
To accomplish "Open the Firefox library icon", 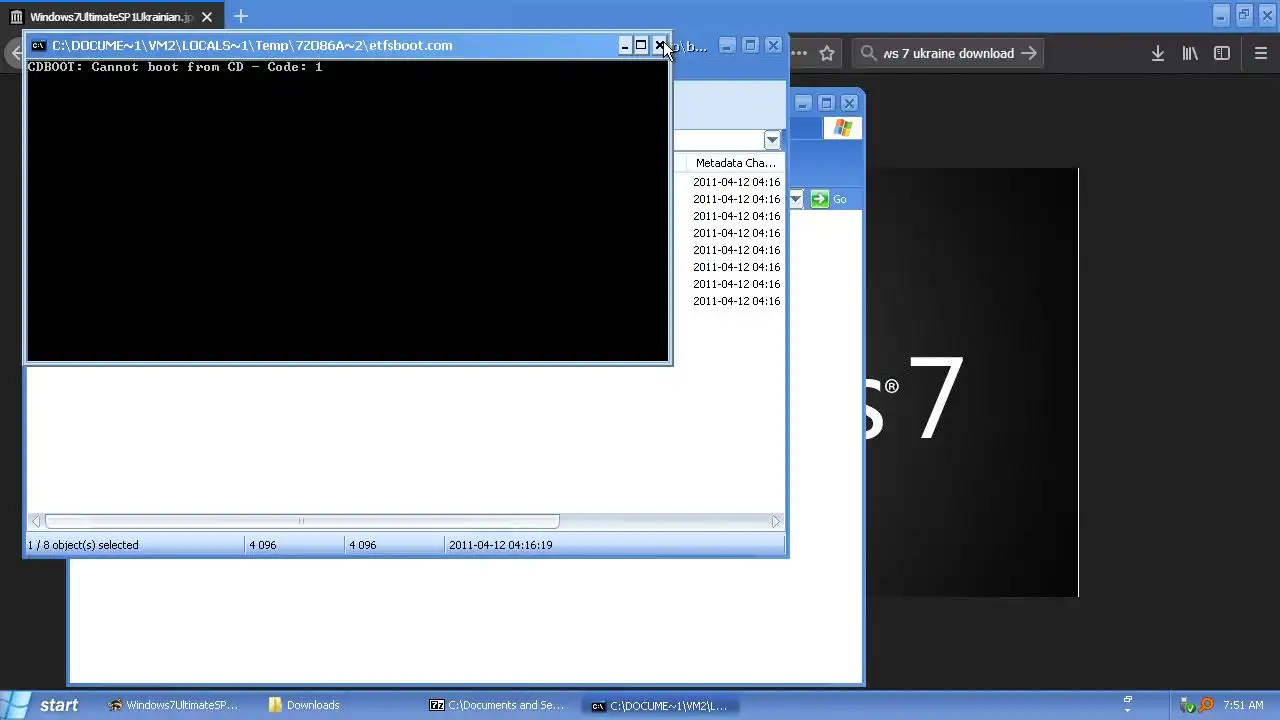I will (x=1190, y=54).
